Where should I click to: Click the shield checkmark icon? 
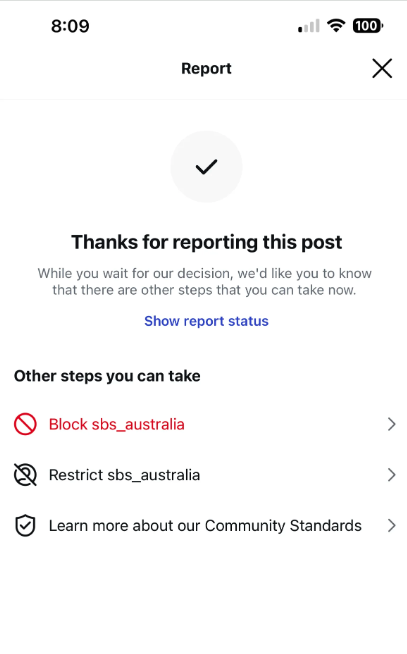pos(25,526)
